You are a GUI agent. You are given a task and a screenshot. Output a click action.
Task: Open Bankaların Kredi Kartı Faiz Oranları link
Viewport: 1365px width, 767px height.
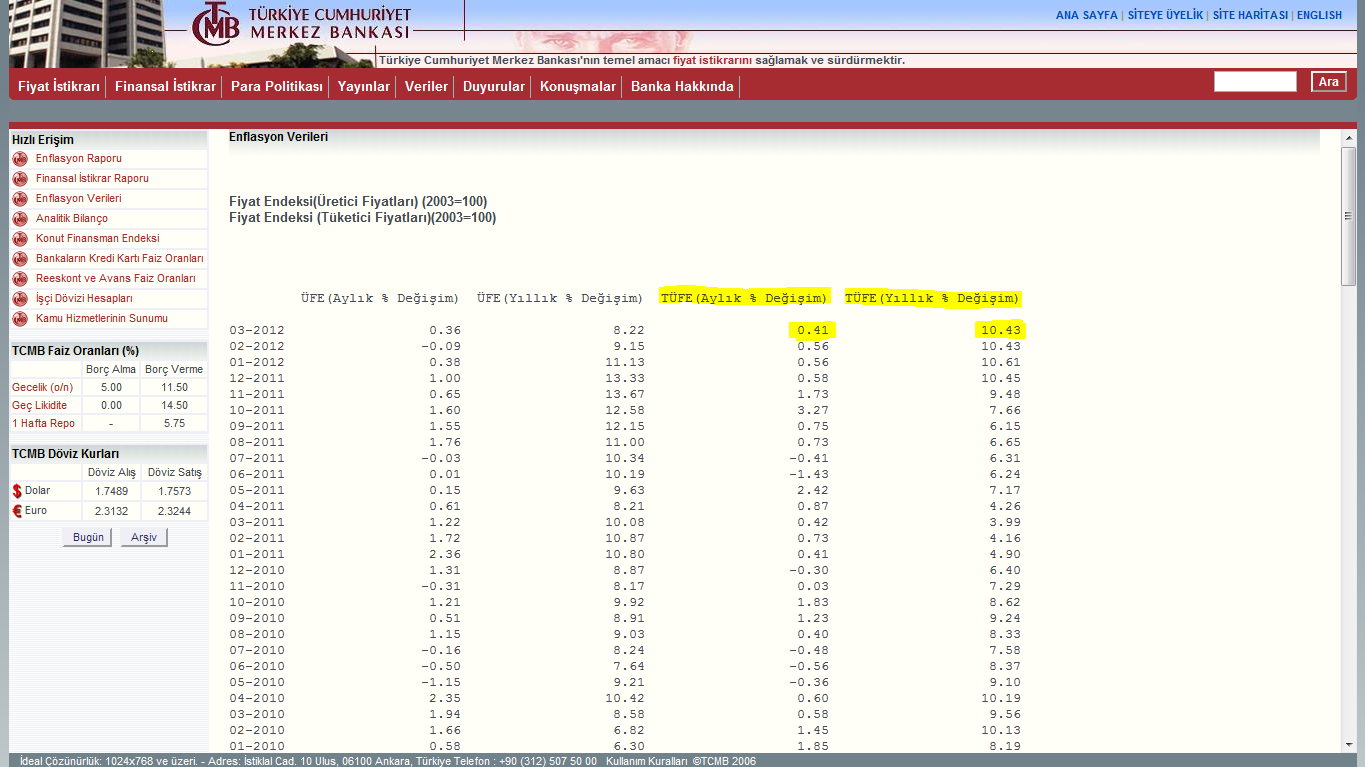(x=120, y=259)
